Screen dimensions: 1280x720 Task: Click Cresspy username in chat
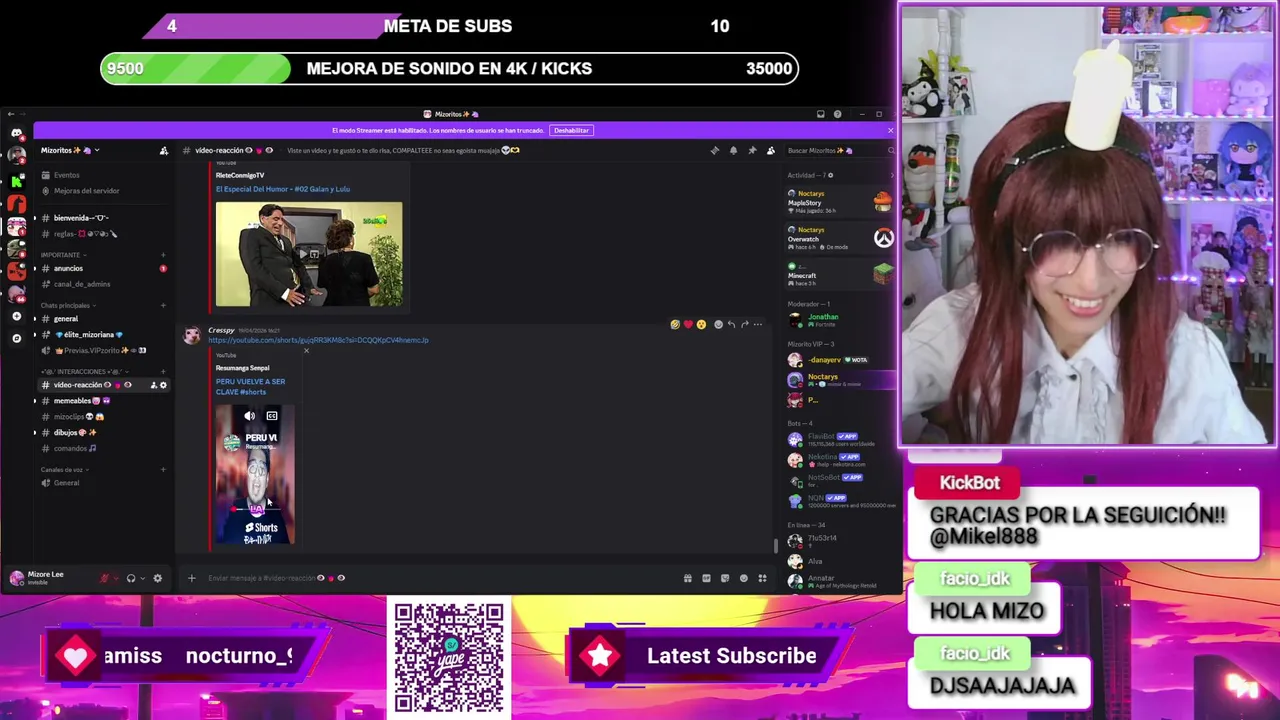tap(221, 330)
